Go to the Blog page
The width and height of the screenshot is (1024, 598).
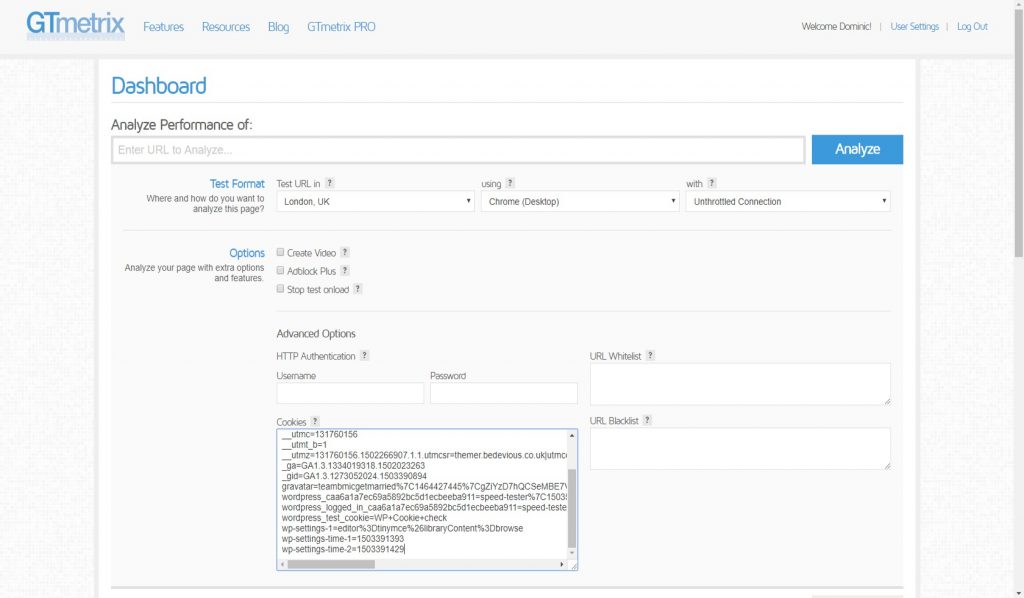click(278, 27)
